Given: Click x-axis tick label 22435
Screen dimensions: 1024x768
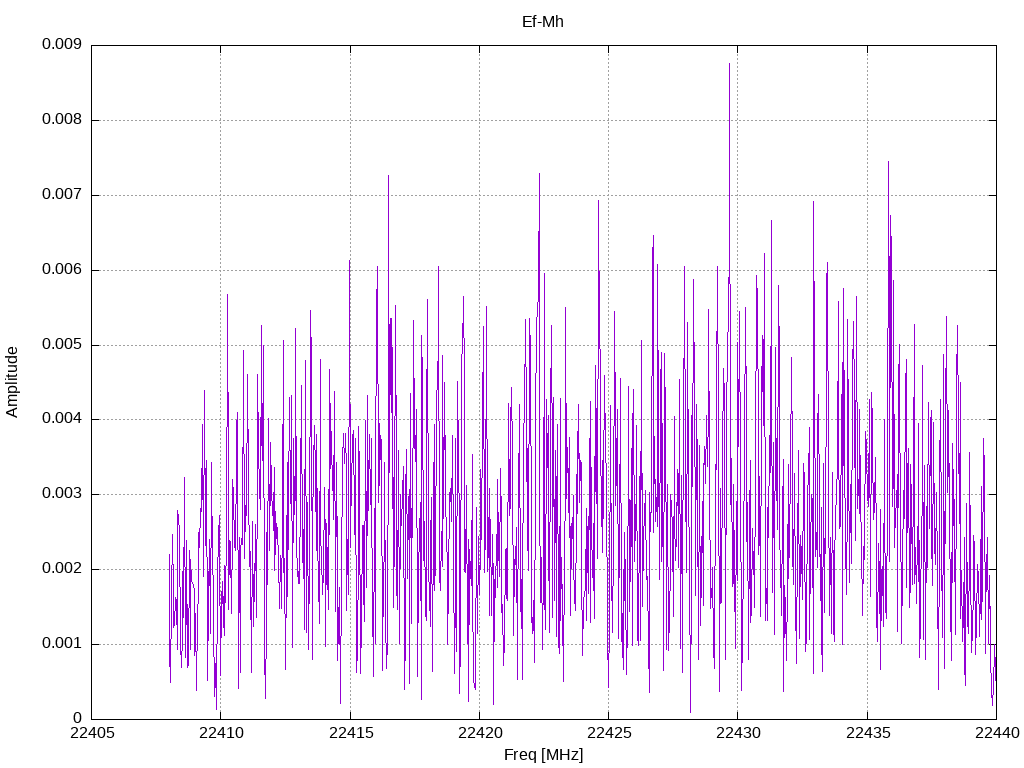Looking at the screenshot, I should pyautogui.click(x=868, y=733).
